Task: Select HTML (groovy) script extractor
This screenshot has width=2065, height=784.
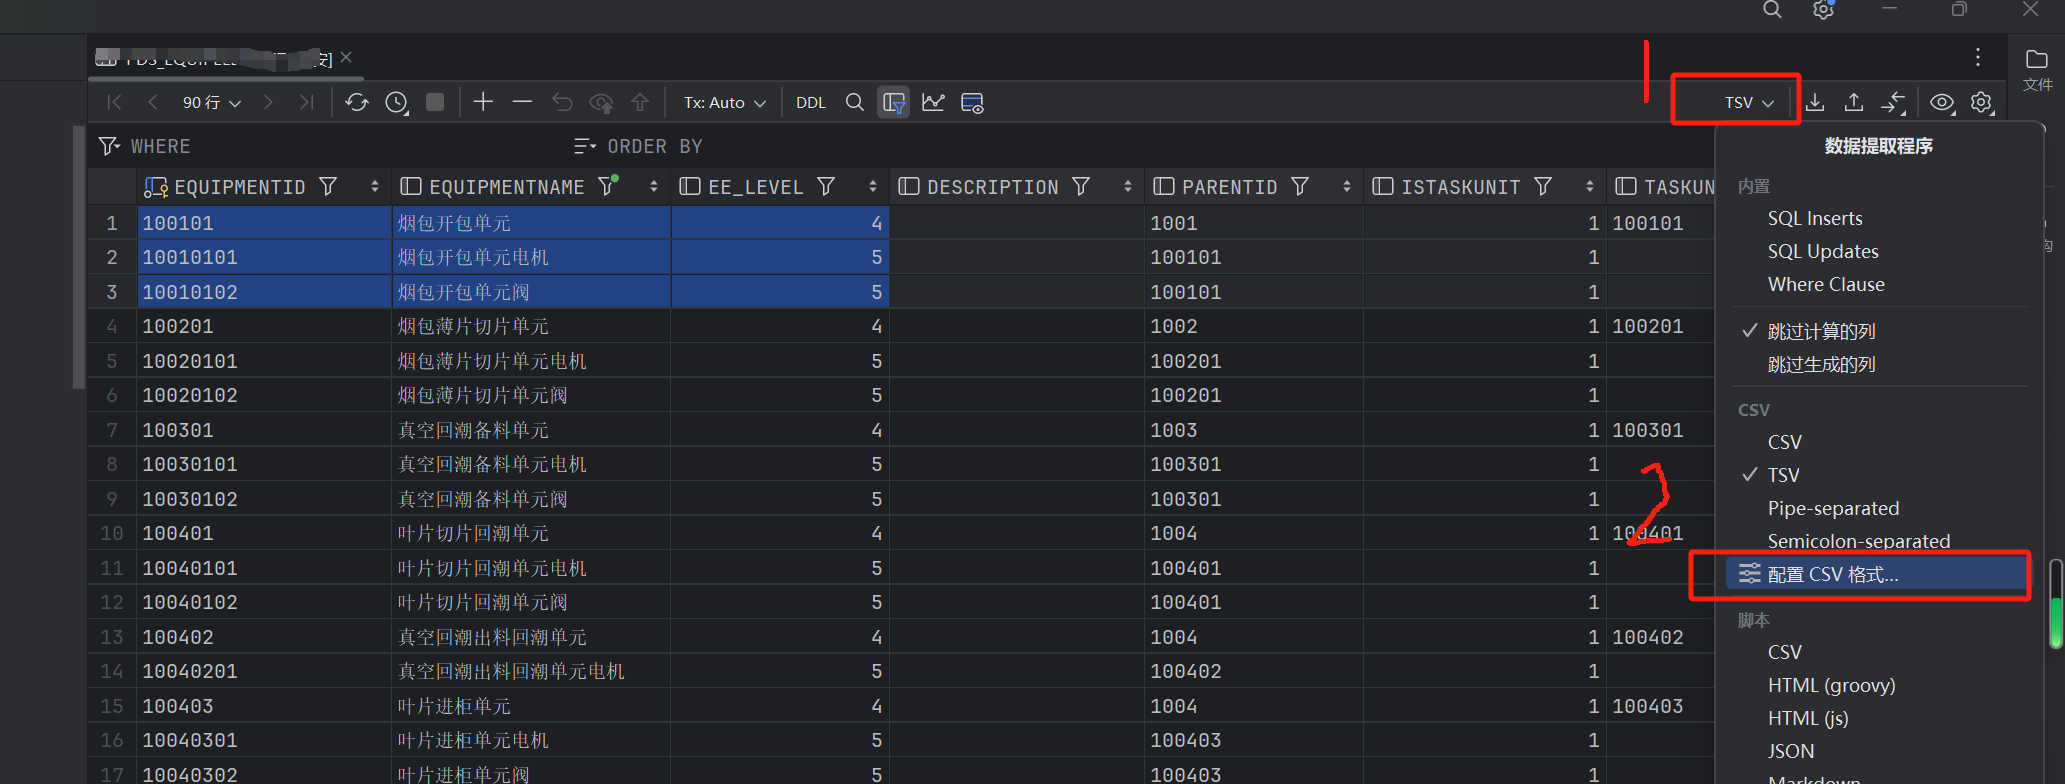Action: pos(1831,685)
